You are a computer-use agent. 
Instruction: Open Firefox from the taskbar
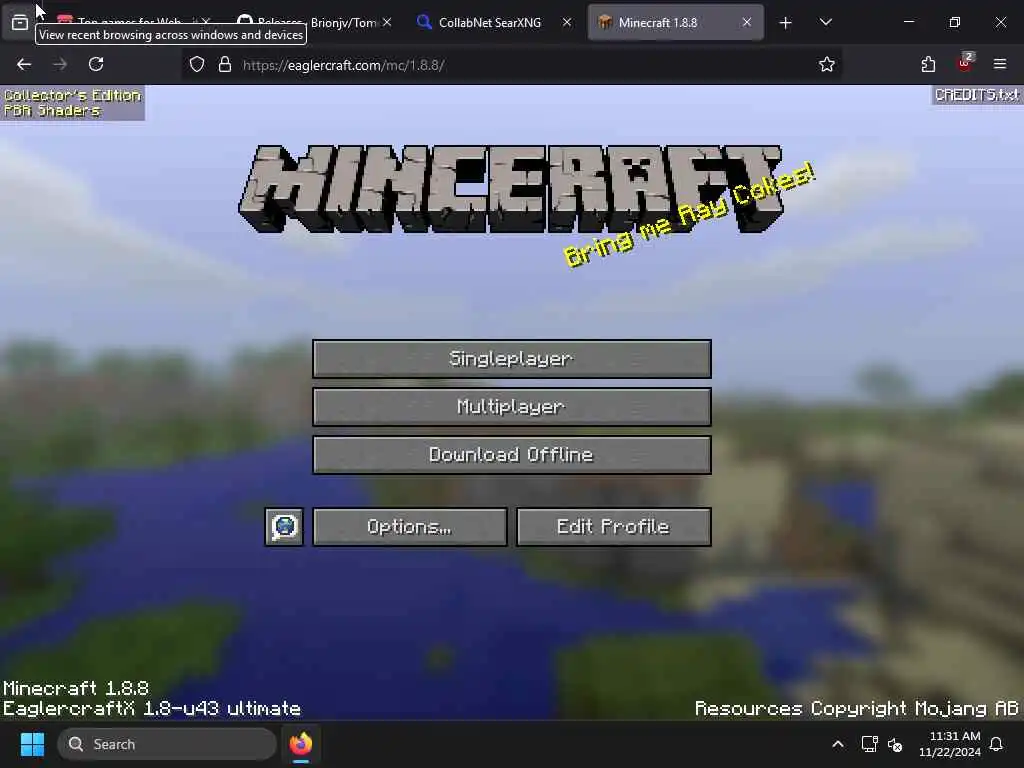[300, 744]
